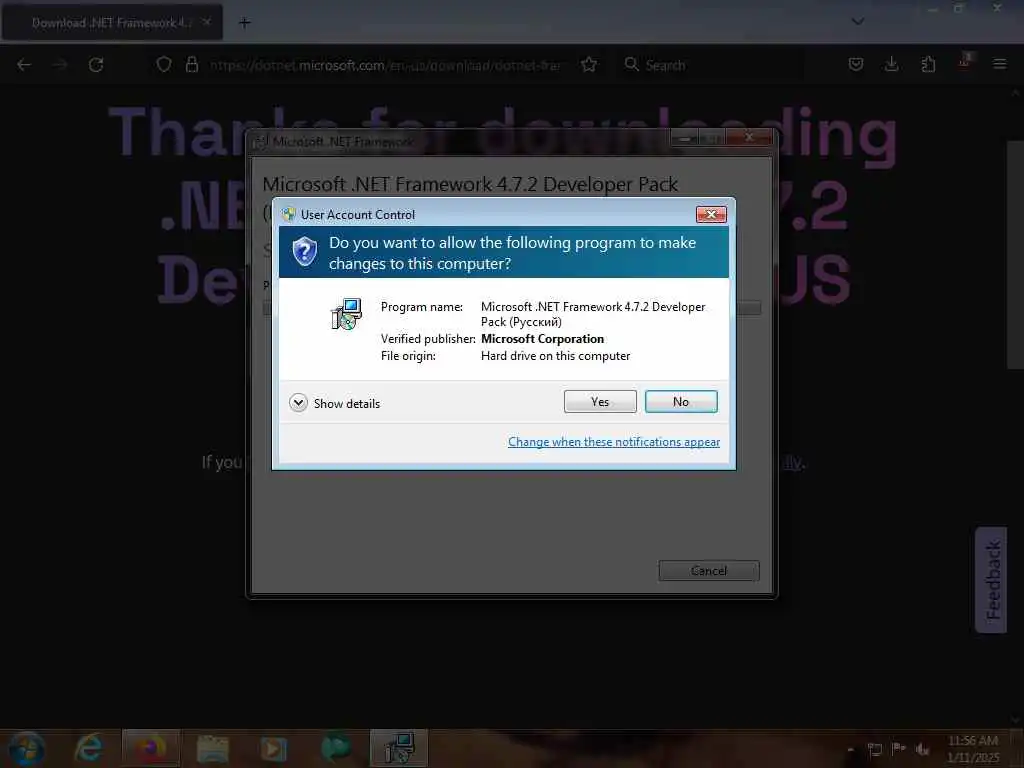The width and height of the screenshot is (1024, 768).
Task: Click the UAC shield question icon
Action: [304, 252]
